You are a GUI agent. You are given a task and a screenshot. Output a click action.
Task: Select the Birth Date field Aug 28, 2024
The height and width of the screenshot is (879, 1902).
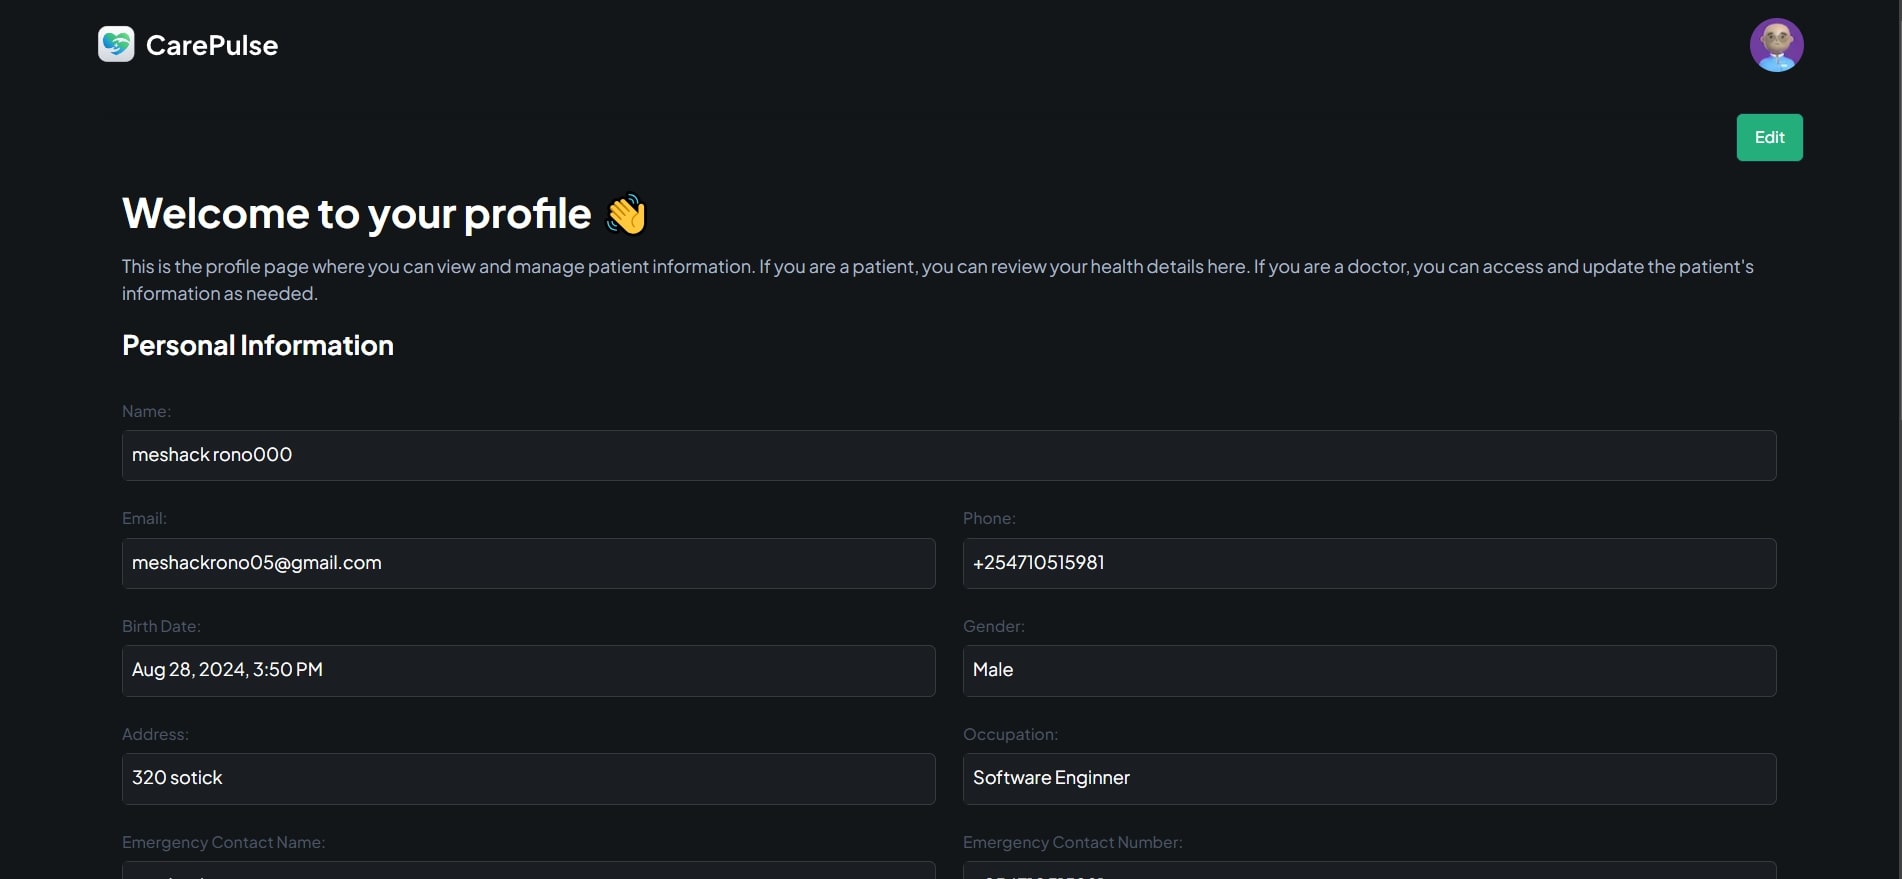pos(528,670)
